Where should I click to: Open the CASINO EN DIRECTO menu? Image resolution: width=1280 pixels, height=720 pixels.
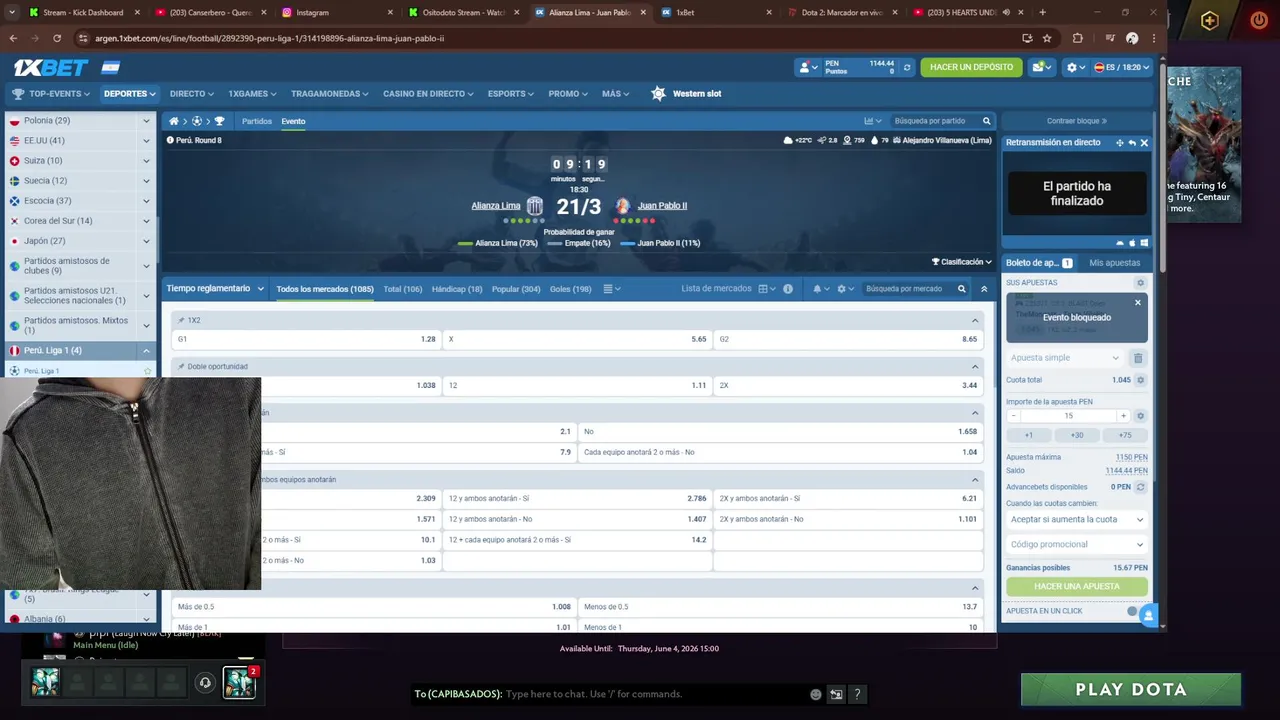click(428, 94)
